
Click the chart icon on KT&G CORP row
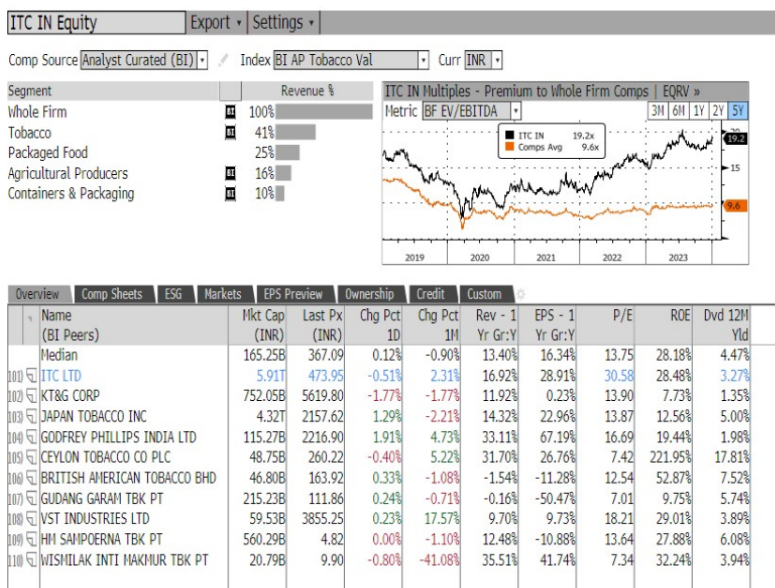[x=32, y=396]
